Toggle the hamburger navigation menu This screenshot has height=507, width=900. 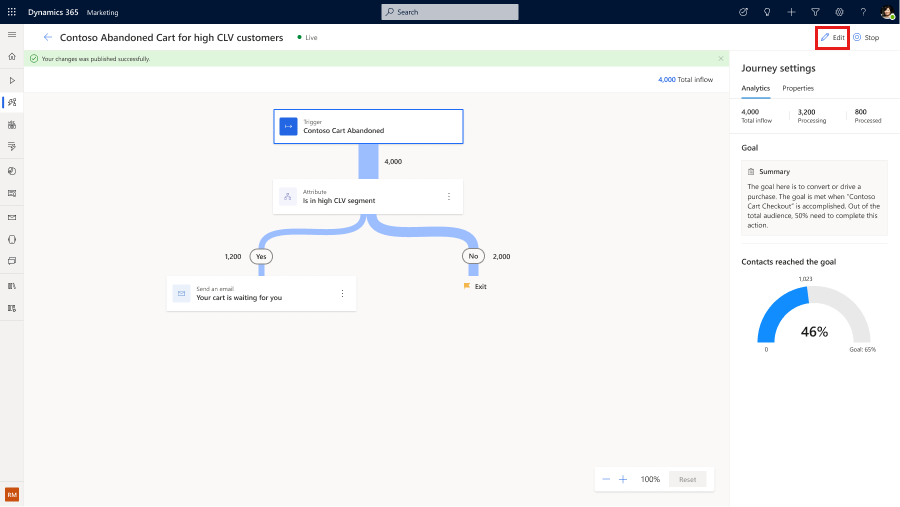11,35
